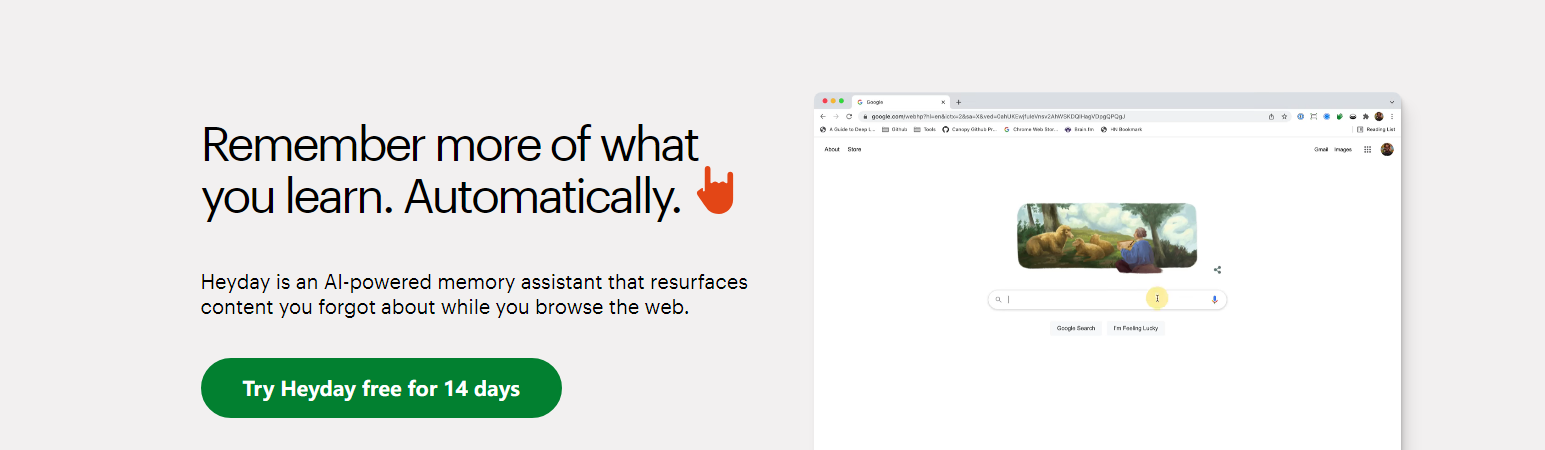Open the Gmail link
Screen dimensions: 1545x450
coord(1320,149)
